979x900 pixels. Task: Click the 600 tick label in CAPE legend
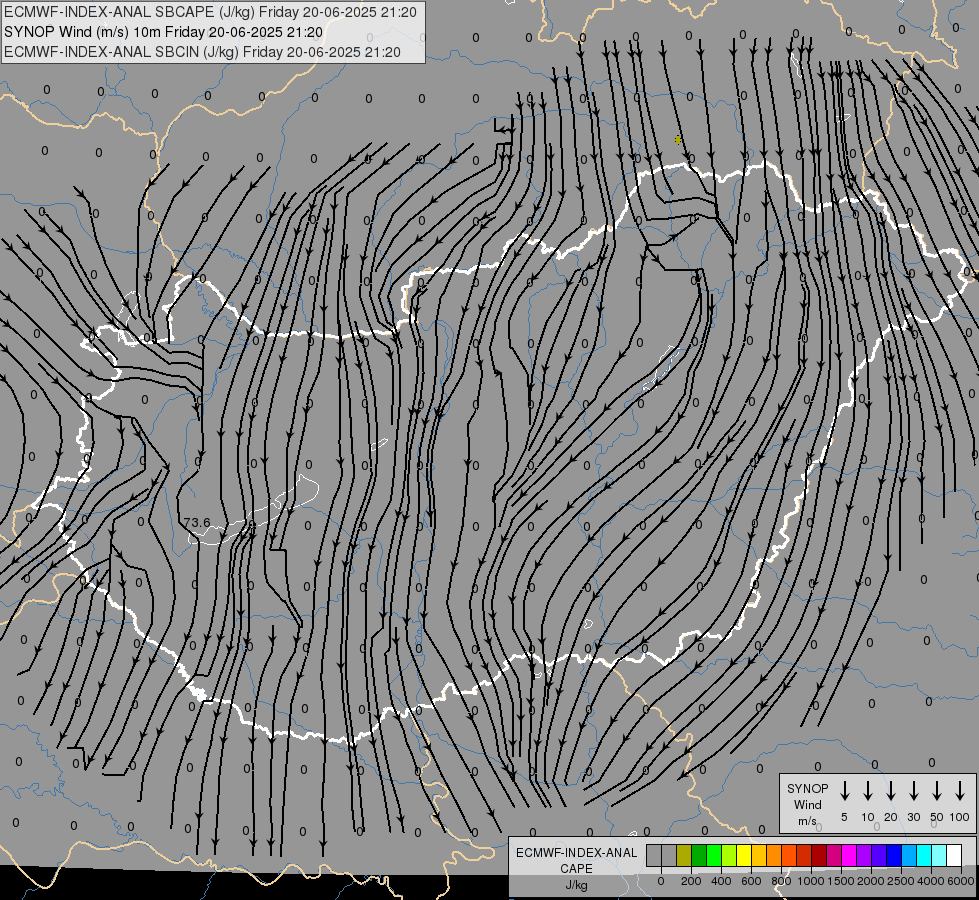coord(751,881)
